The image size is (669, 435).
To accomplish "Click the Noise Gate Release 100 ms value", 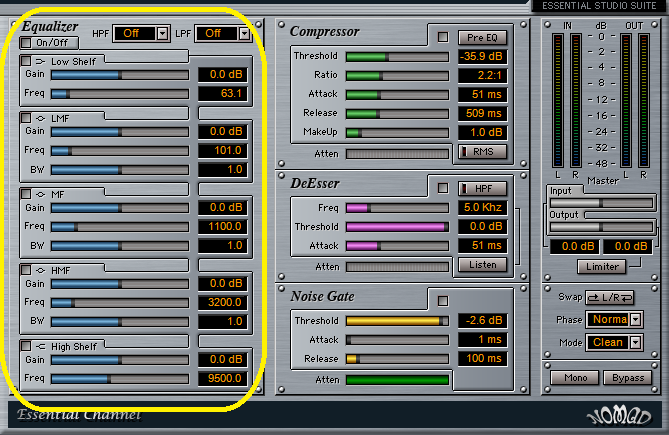I will tap(483, 358).
